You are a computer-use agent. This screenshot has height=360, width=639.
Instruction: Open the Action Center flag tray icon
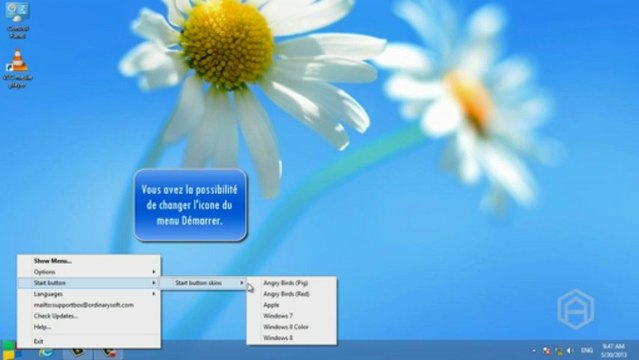(x=547, y=351)
